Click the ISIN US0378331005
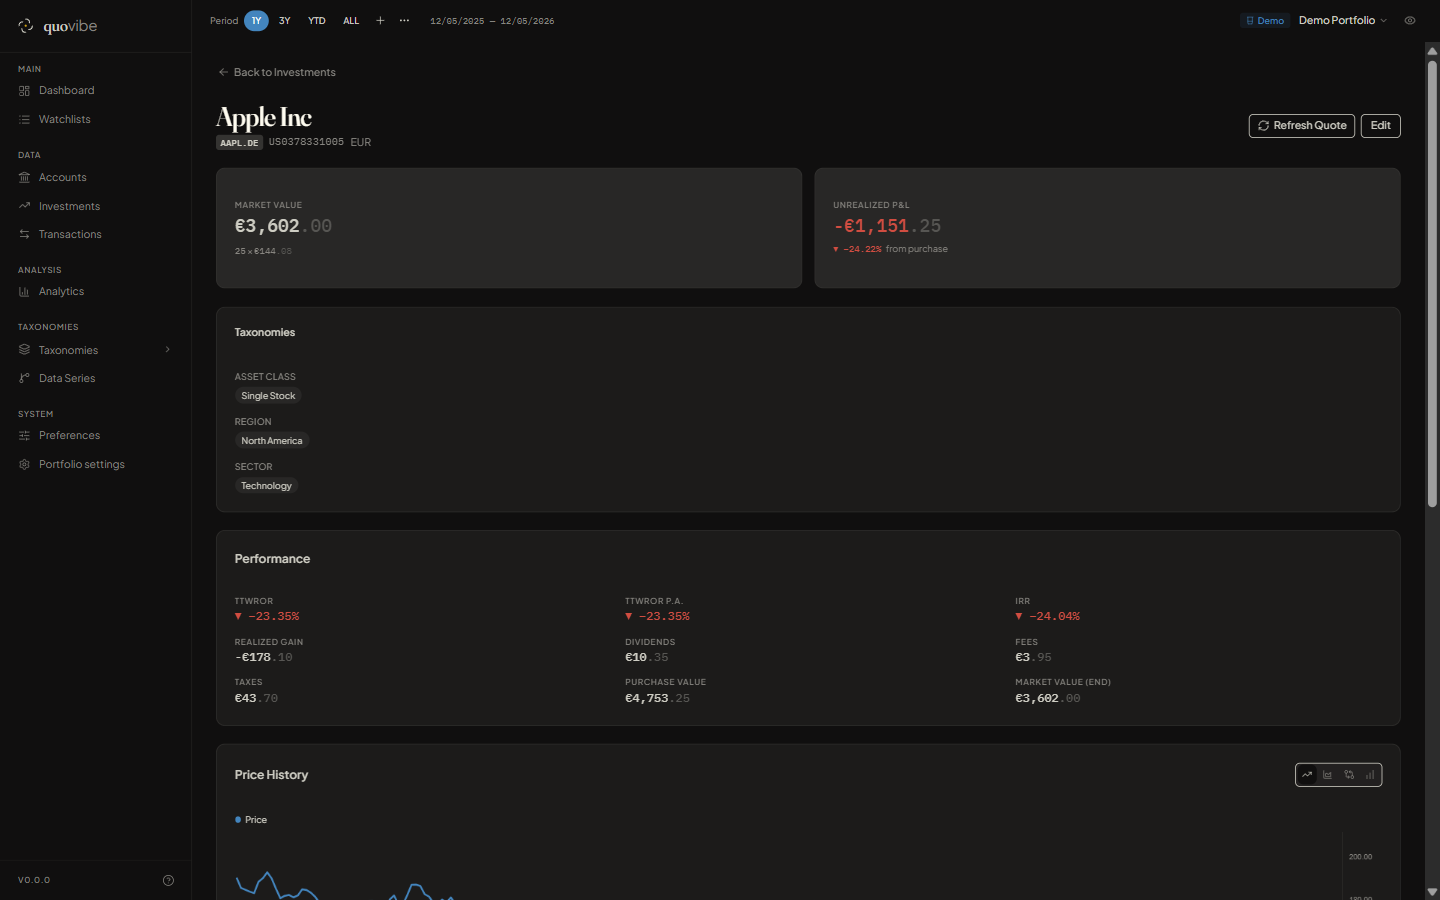This screenshot has width=1440, height=900. [306, 143]
